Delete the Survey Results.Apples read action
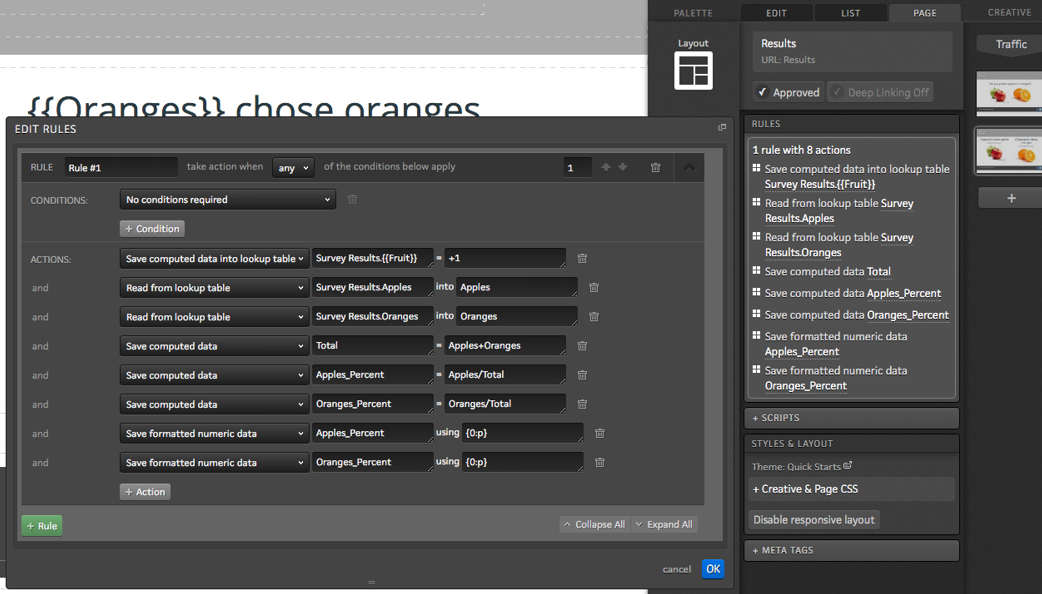 click(x=593, y=288)
